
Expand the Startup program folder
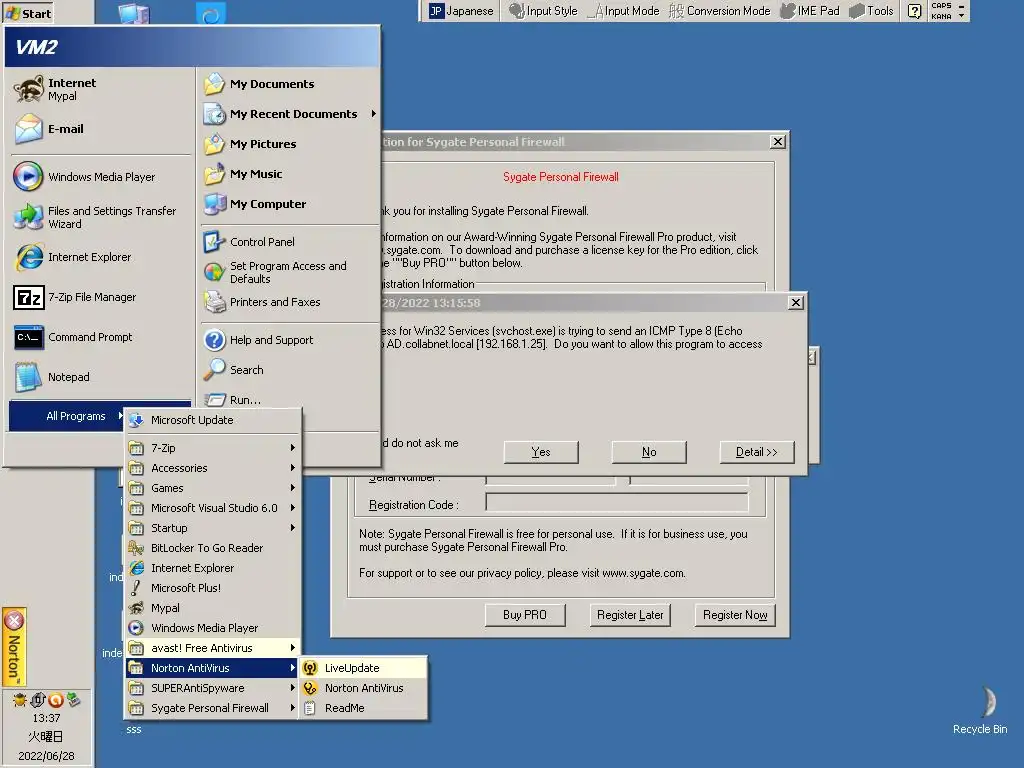[x=213, y=528]
